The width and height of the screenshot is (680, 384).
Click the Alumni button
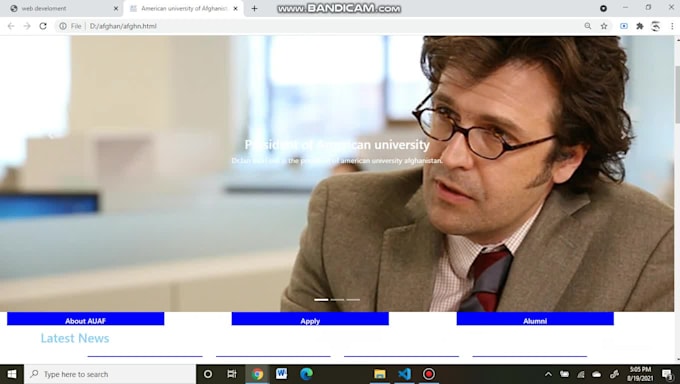tap(535, 319)
